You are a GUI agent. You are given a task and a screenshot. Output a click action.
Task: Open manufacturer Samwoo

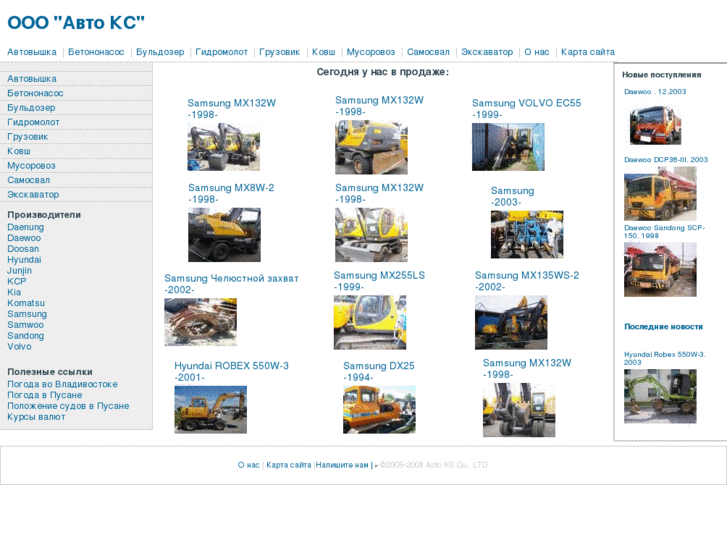(x=26, y=325)
